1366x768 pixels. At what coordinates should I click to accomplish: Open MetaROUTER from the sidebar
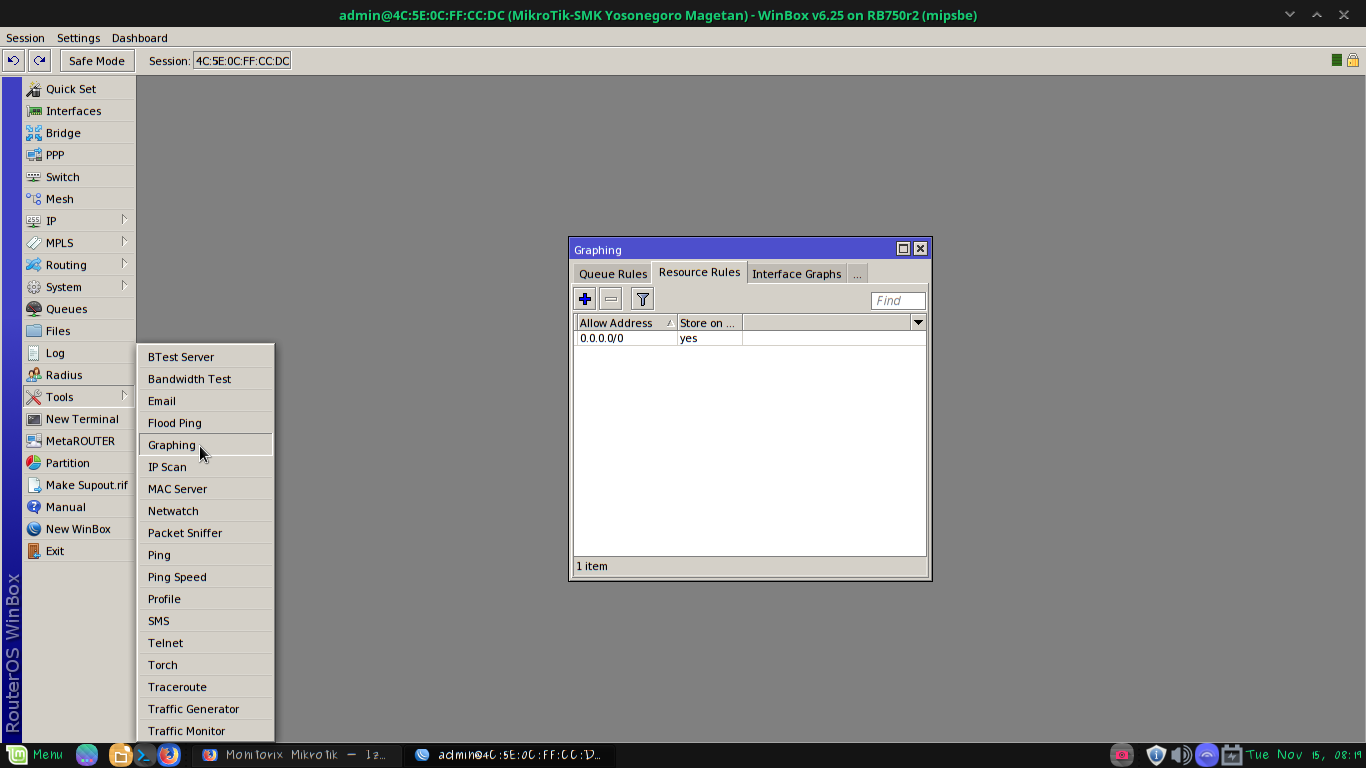[79, 441]
